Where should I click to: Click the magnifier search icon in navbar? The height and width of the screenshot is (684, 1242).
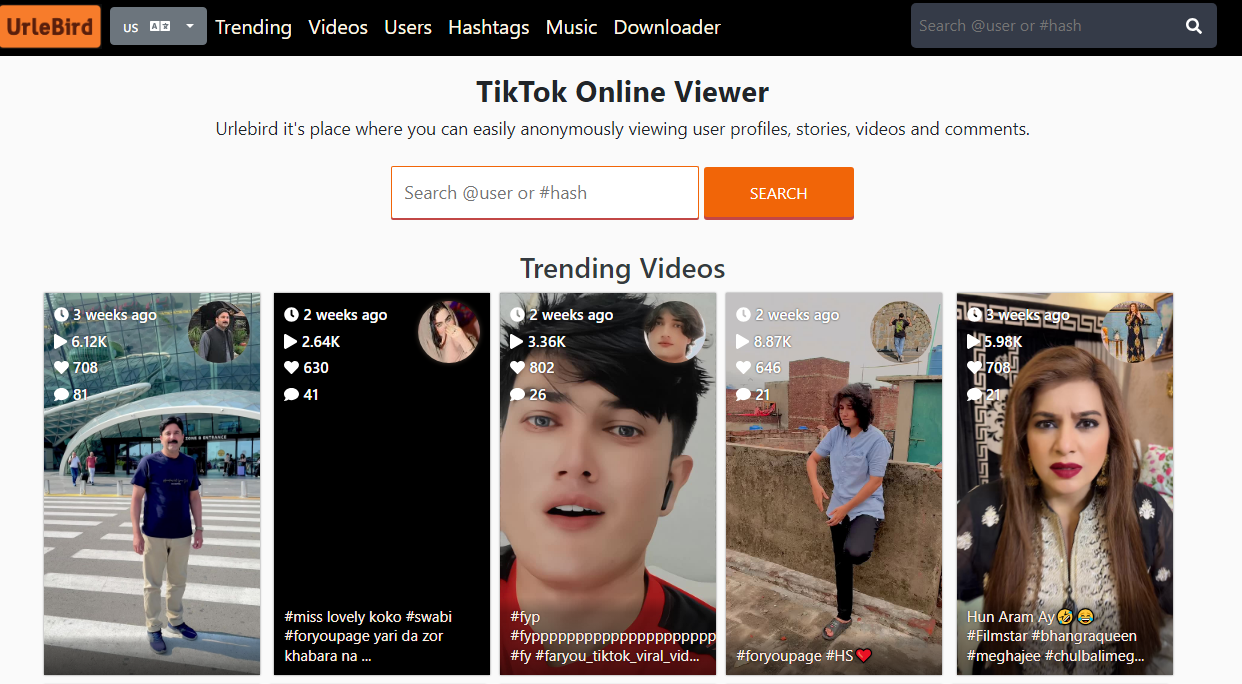point(1194,26)
